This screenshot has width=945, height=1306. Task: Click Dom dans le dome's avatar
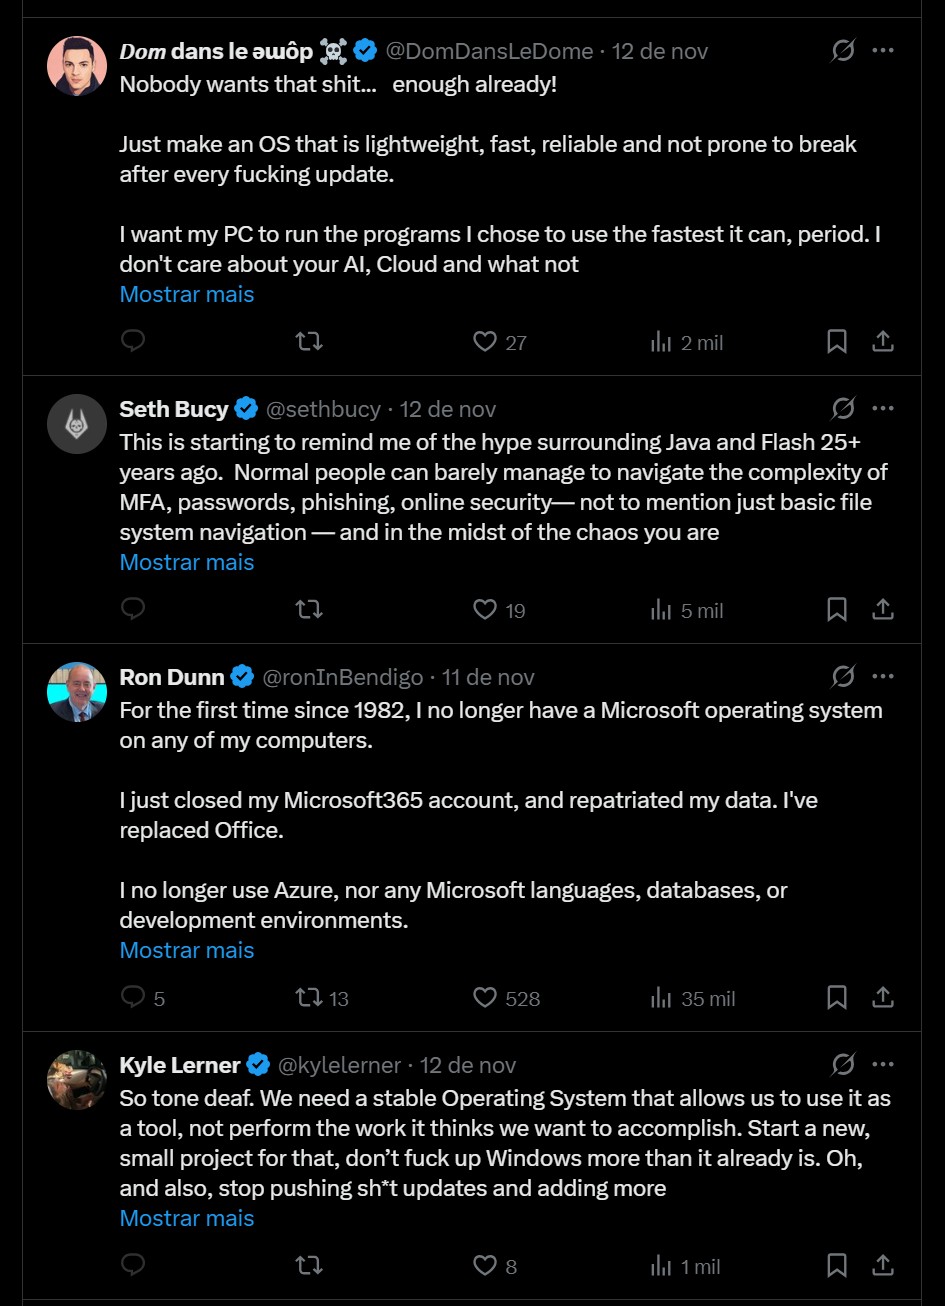click(x=77, y=66)
